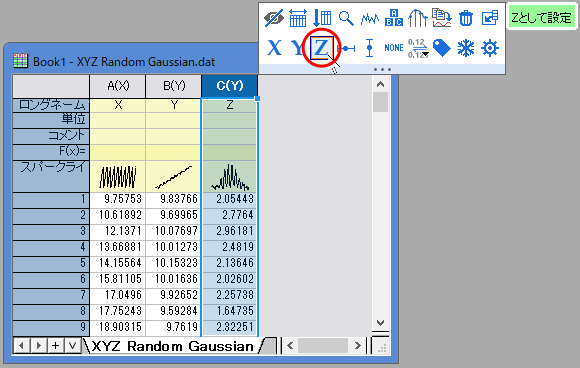Click the blue tag label icon

coord(442,48)
